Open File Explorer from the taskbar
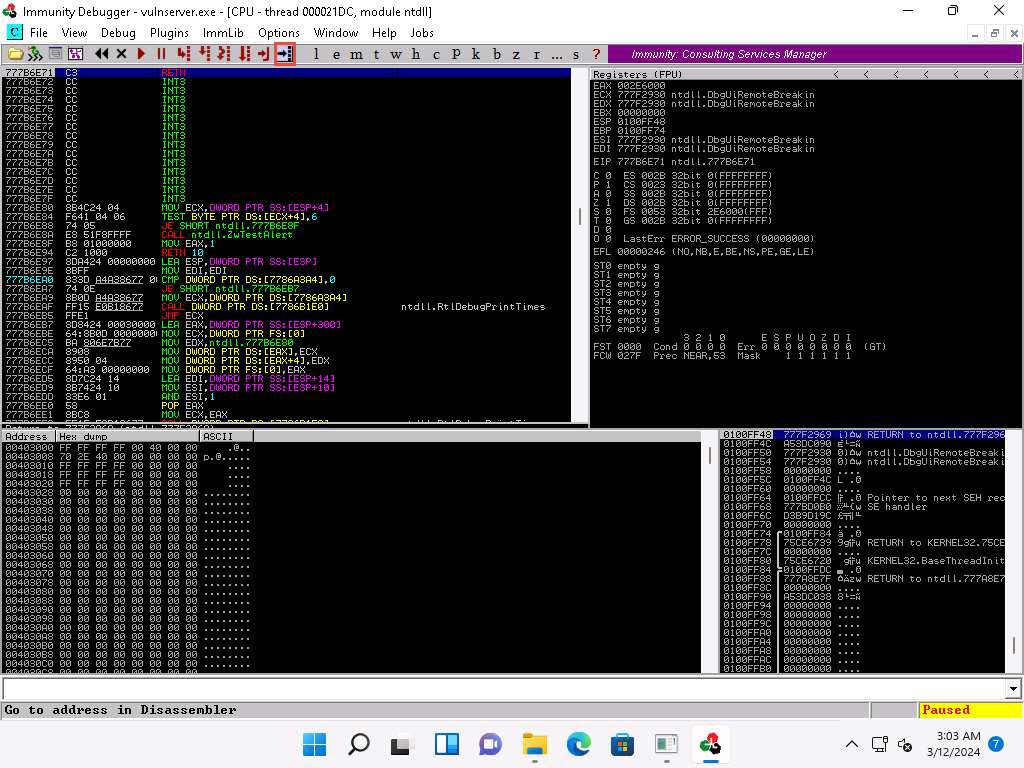 tap(535, 744)
